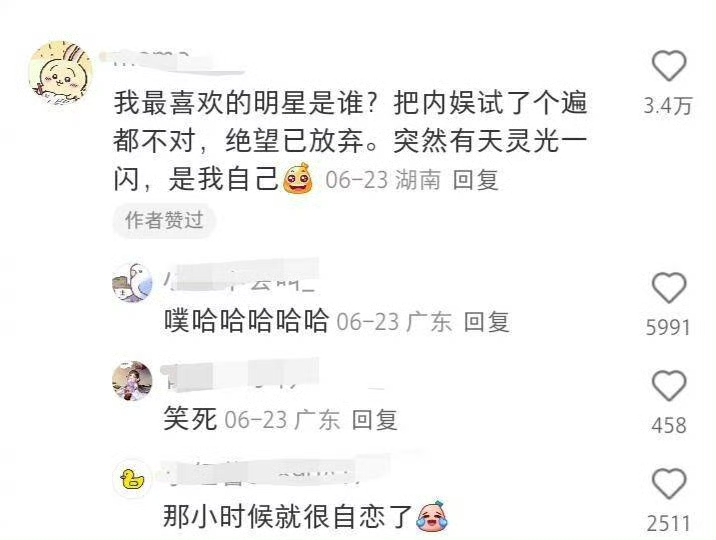Viewport: 716px width, 540px height.
Task: Click the crying-laughing emoji in last comment
Action: 432,516
